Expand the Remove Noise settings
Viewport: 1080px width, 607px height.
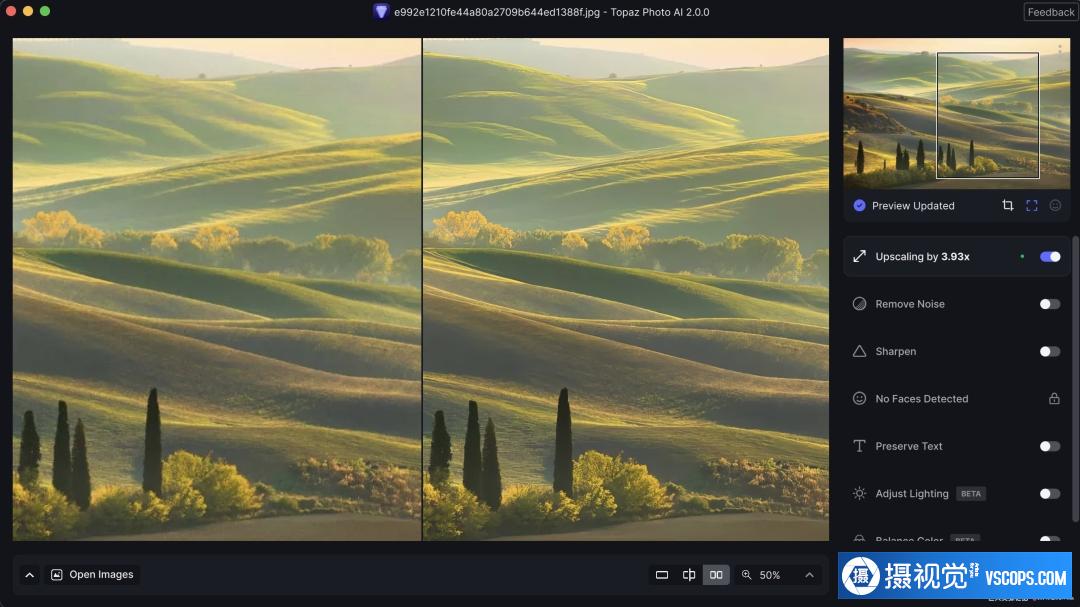coord(957,304)
